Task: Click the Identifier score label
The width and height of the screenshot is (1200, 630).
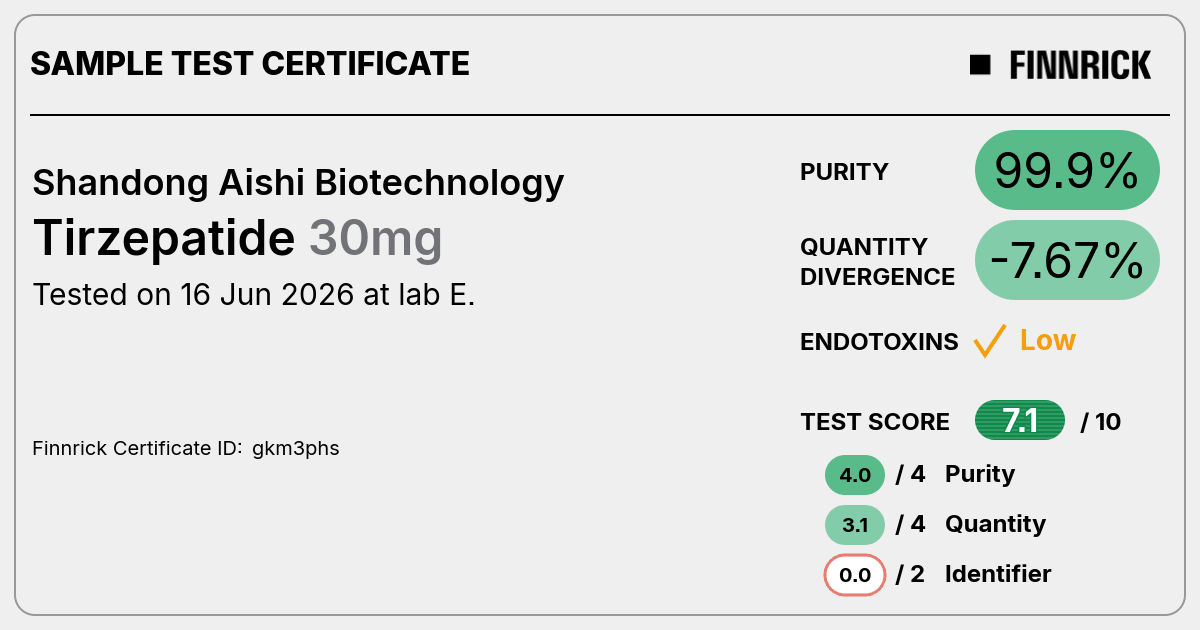Action: [998, 574]
